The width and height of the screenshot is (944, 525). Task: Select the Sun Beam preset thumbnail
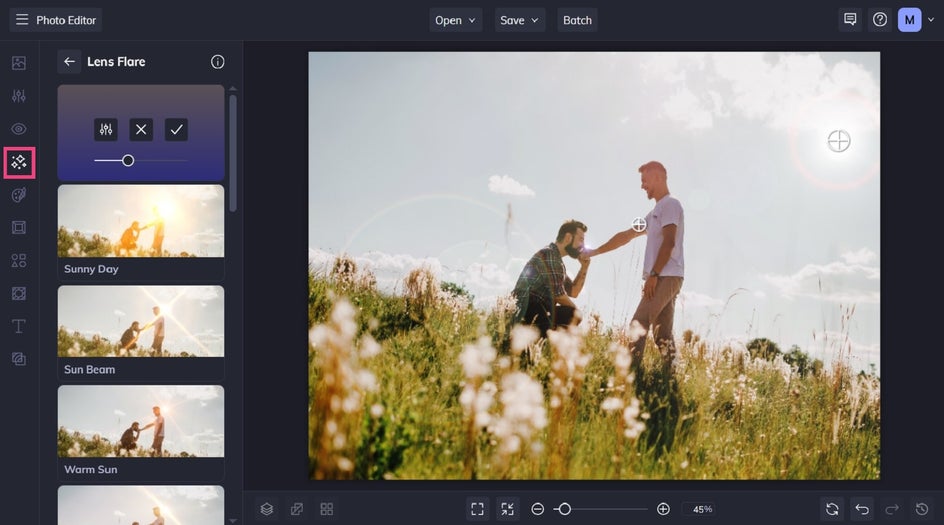point(141,321)
